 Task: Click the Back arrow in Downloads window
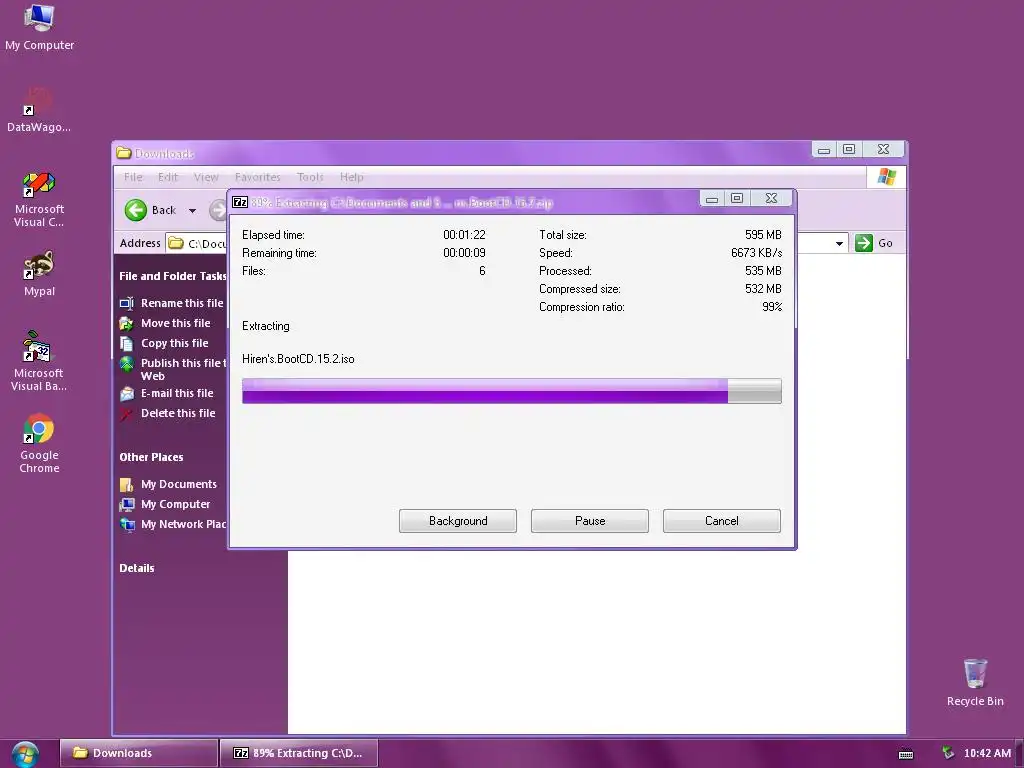click(x=136, y=210)
